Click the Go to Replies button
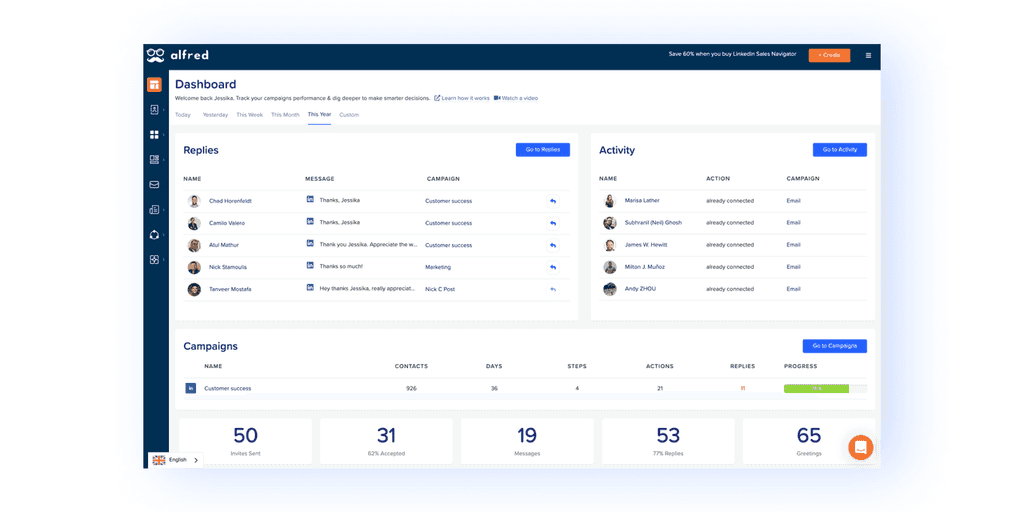 point(543,150)
